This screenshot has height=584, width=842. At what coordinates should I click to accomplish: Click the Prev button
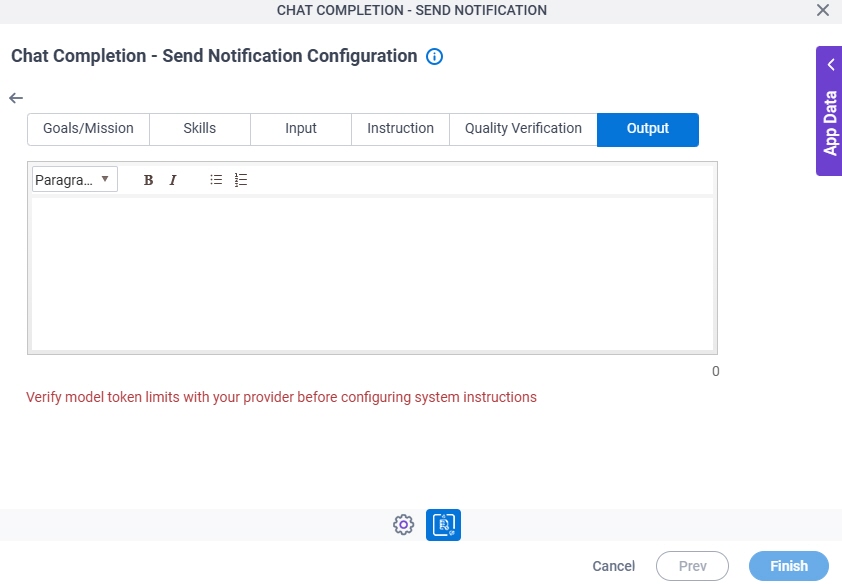coord(692,566)
